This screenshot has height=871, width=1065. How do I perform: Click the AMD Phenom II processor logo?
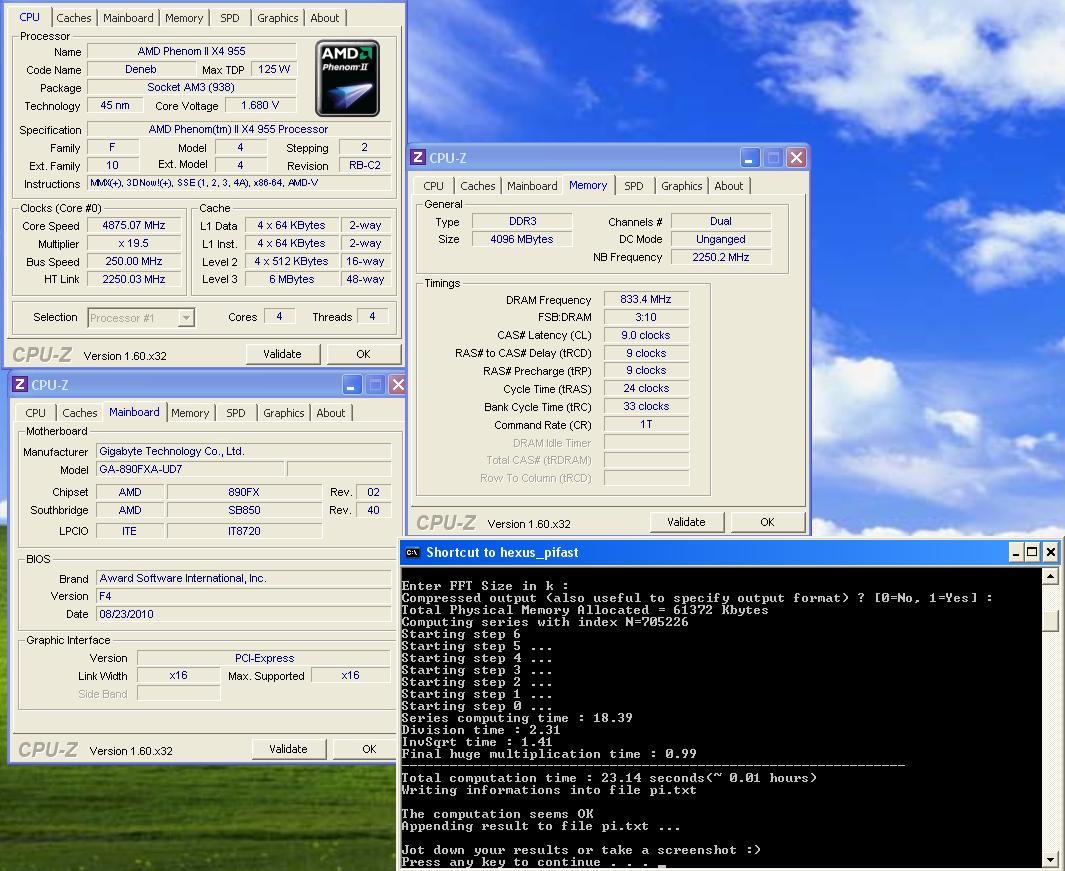(347, 78)
